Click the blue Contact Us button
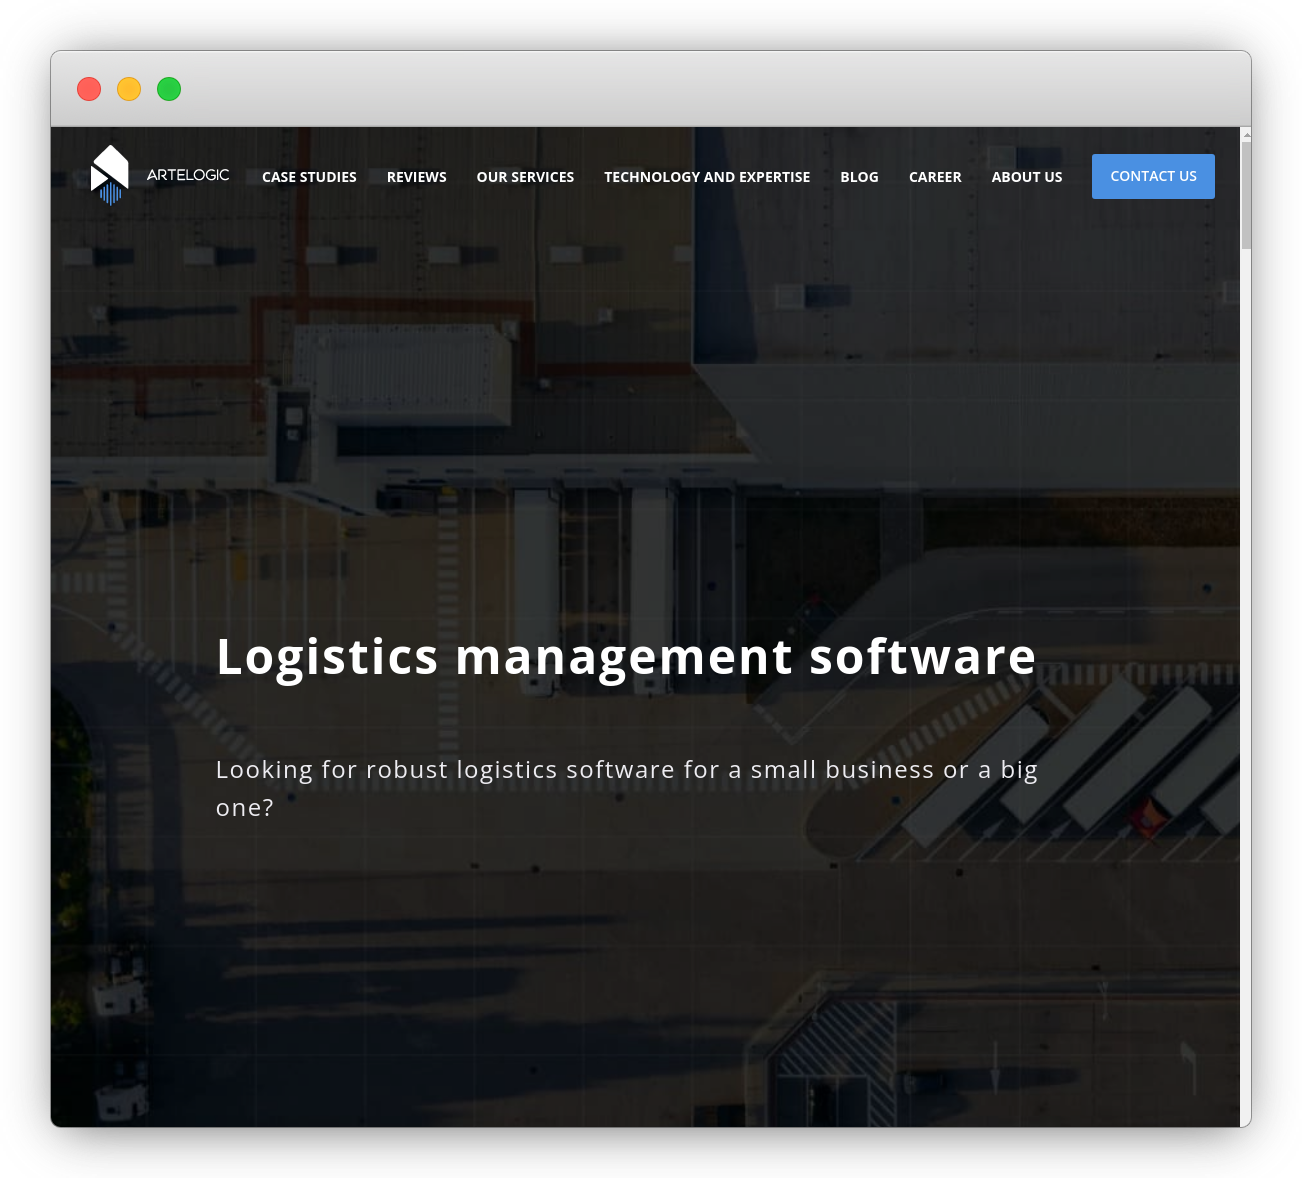 pyautogui.click(x=1153, y=176)
